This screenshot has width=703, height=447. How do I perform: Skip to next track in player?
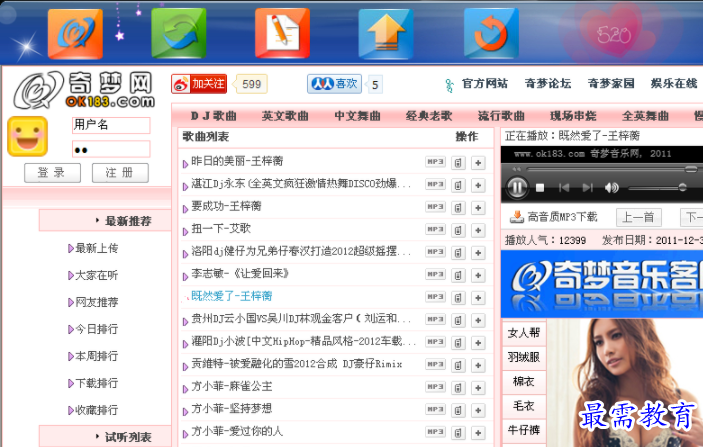click(587, 187)
